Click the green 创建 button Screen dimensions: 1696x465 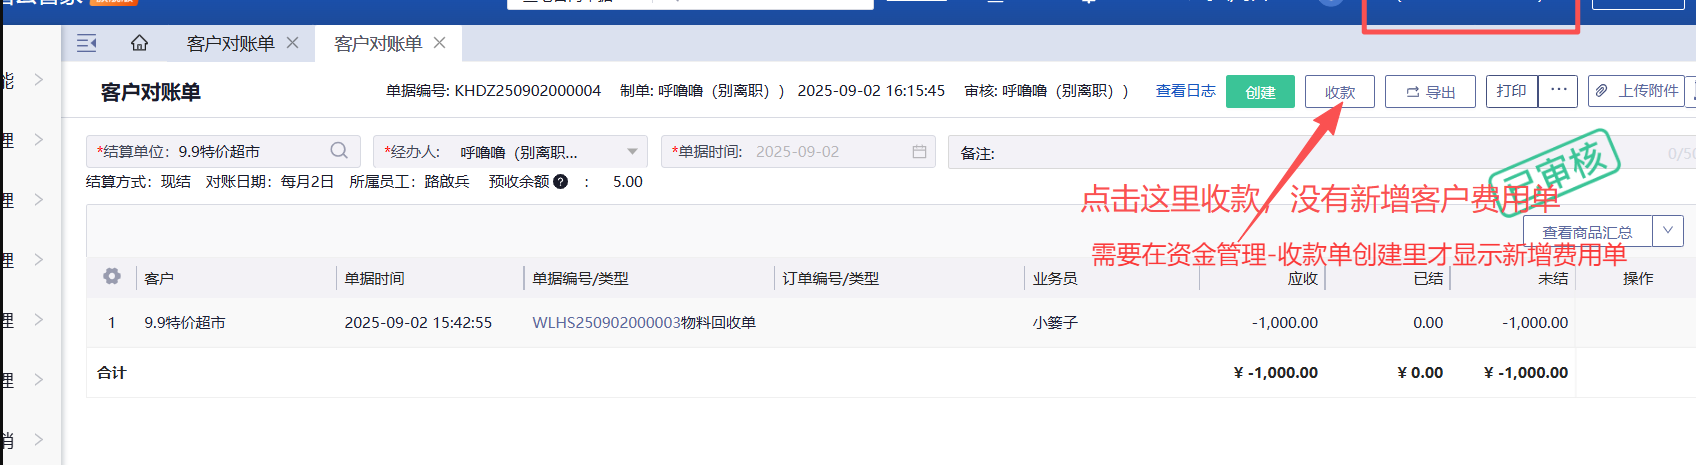(1260, 92)
